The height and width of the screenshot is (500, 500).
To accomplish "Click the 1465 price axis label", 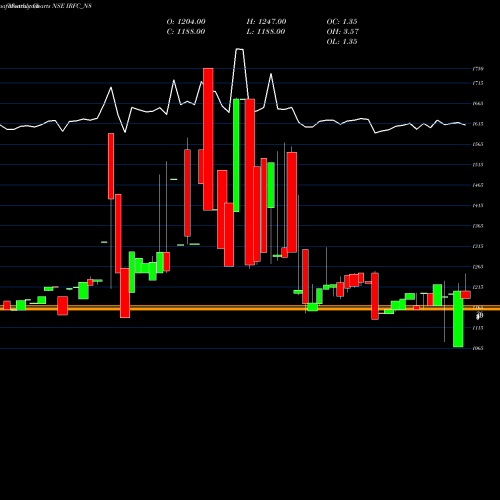I will pos(478,185).
